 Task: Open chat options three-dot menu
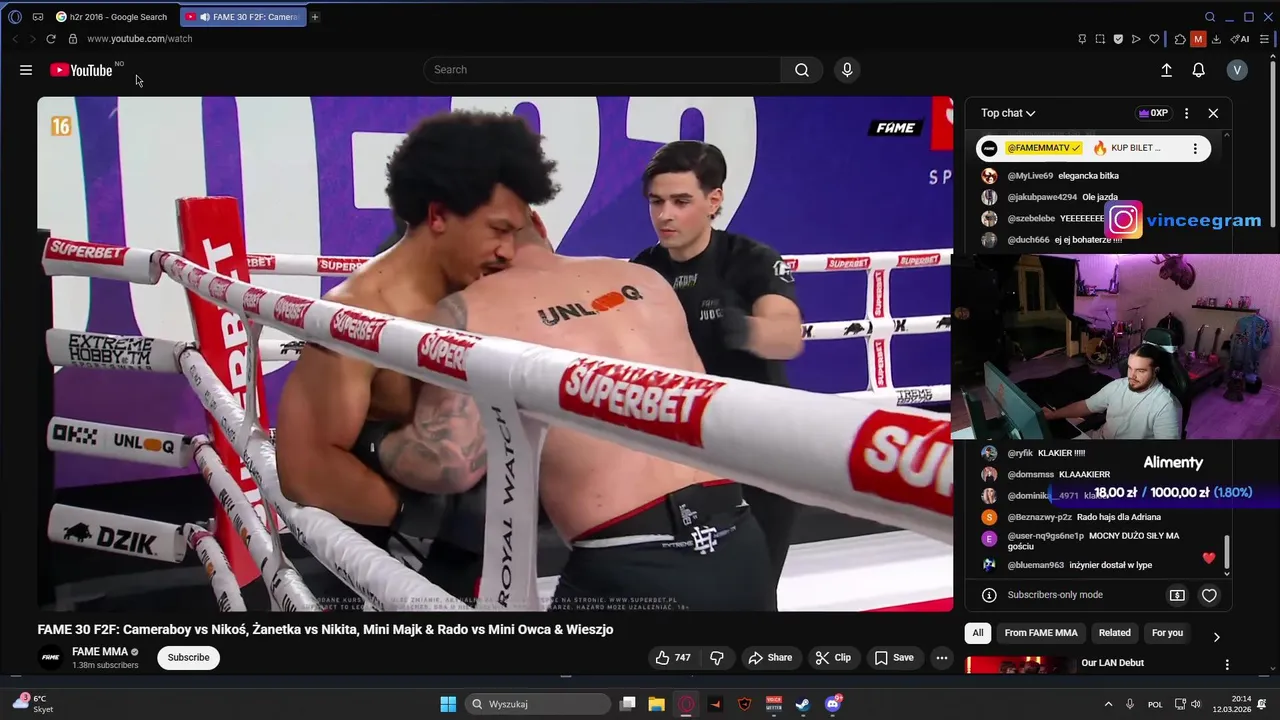[1186, 113]
